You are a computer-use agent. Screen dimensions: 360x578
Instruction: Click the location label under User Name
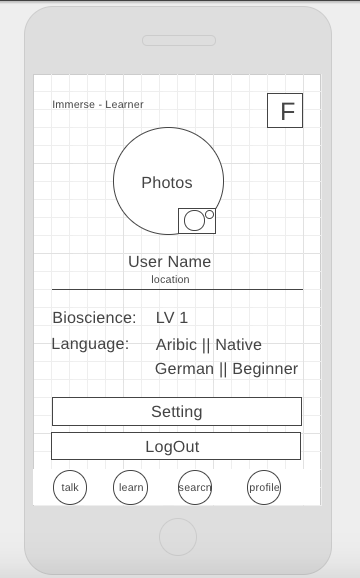click(x=170, y=279)
